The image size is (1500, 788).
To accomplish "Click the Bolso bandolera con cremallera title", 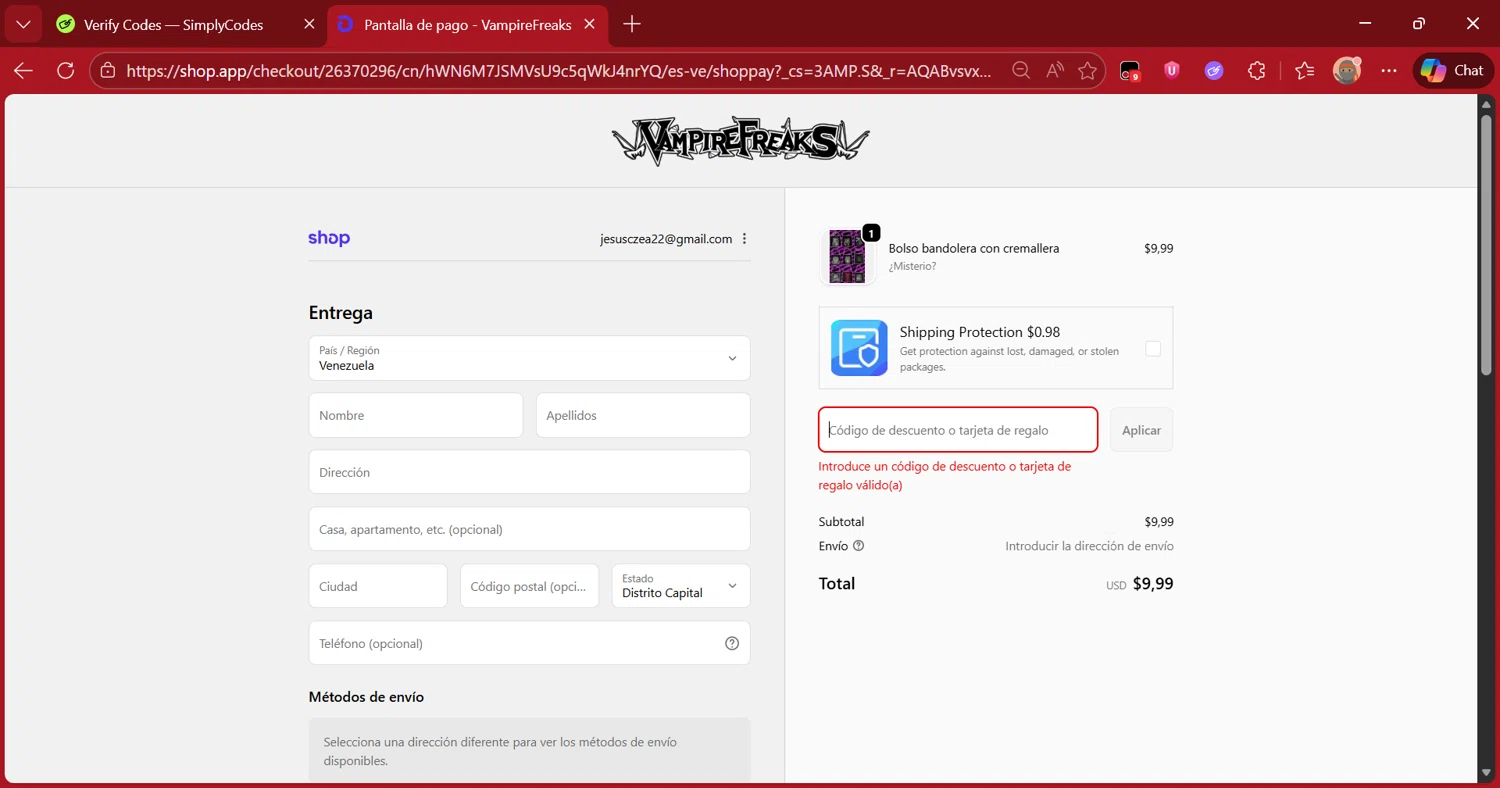I will click(974, 248).
